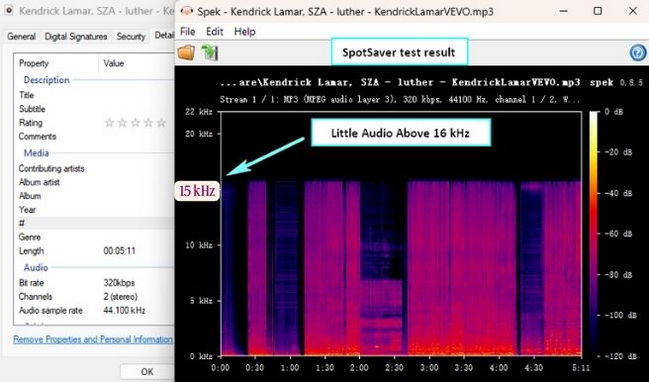Open the File menu in Spek
The width and height of the screenshot is (649, 382).
coord(187,31)
